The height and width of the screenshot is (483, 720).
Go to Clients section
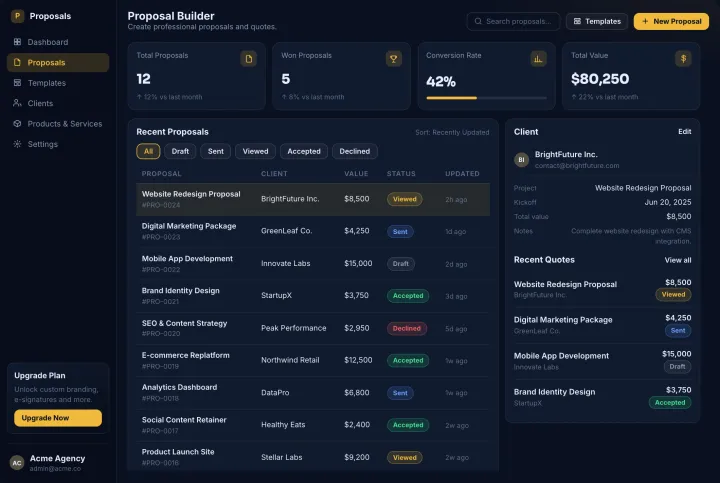(x=58, y=103)
